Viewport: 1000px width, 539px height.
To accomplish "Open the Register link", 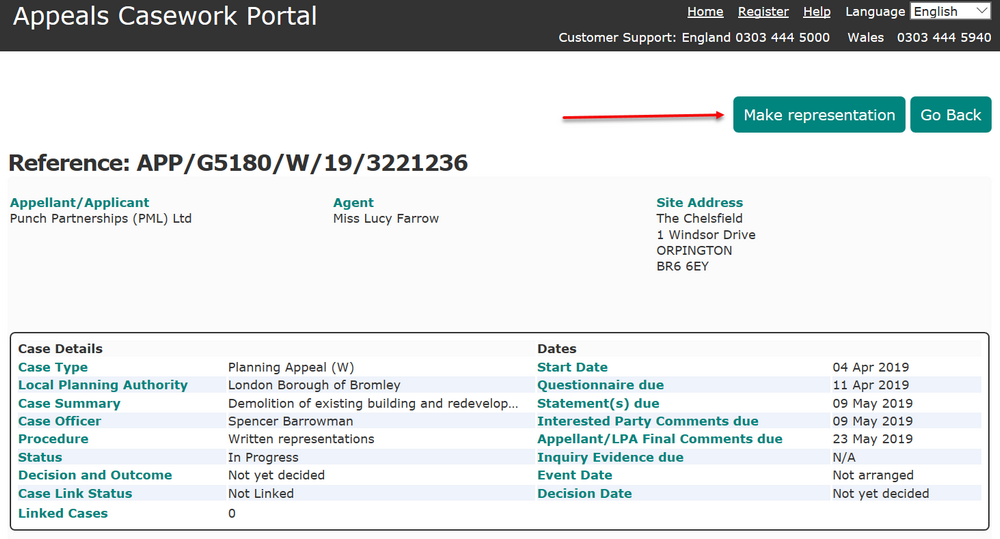I will [x=763, y=11].
